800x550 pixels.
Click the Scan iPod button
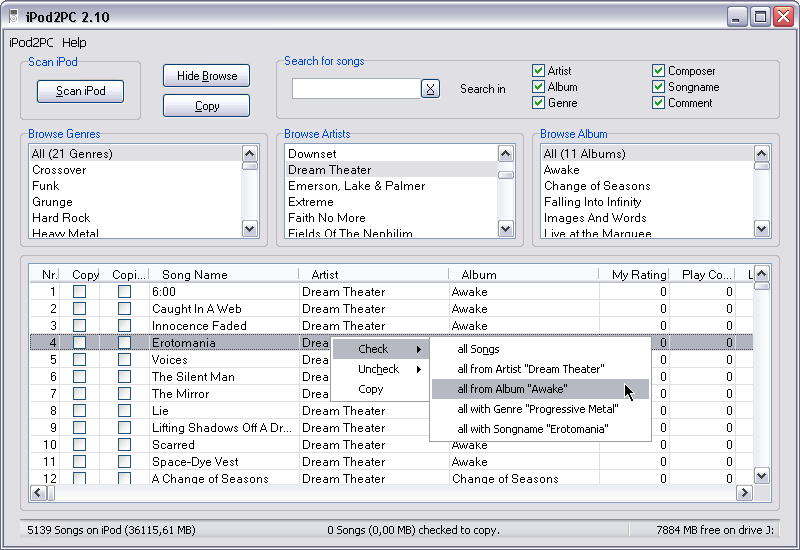(81, 91)
